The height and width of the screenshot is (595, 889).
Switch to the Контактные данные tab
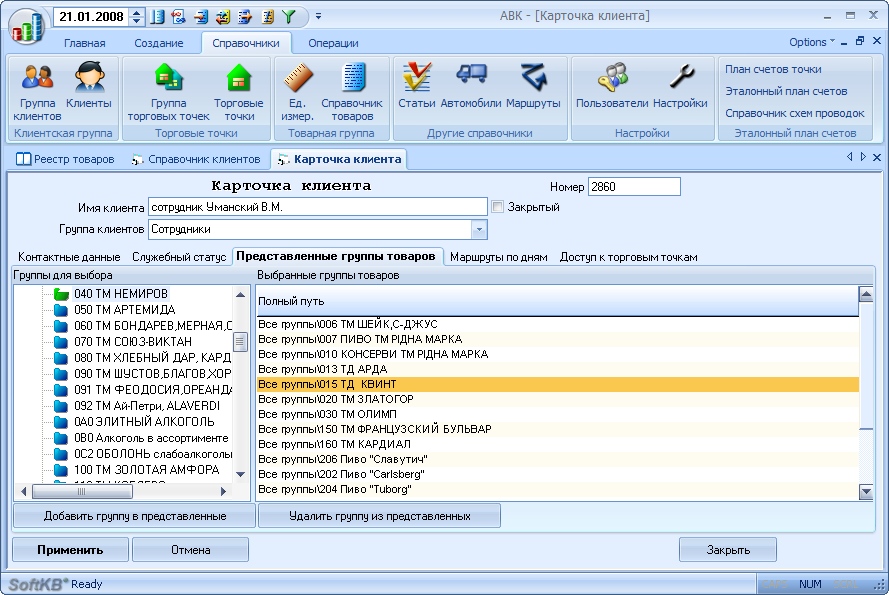[x=69, y=257]
